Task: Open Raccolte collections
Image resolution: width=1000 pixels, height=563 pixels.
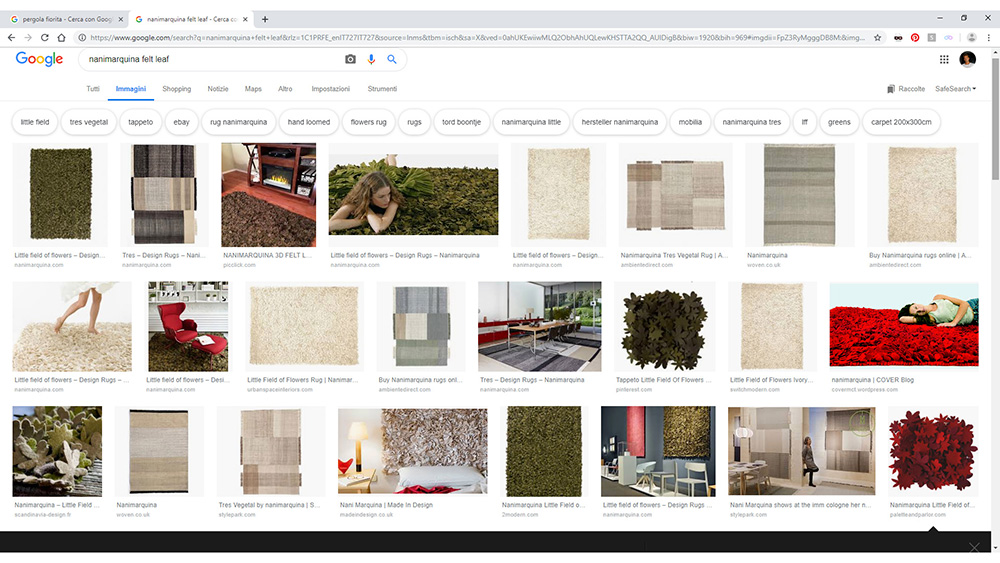Action: pos(906,89)
